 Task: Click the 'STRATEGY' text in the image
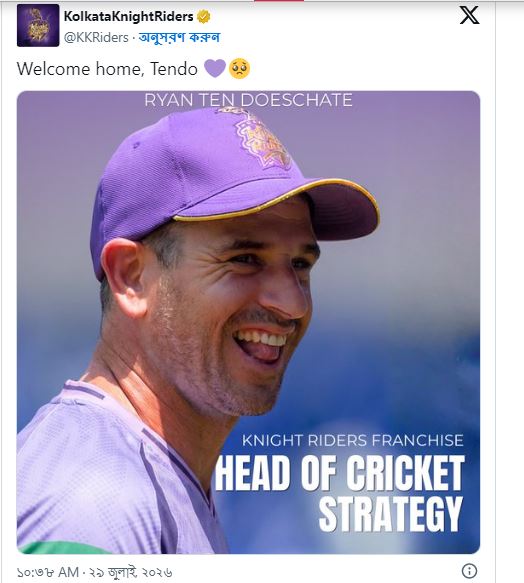coord(390,514)
